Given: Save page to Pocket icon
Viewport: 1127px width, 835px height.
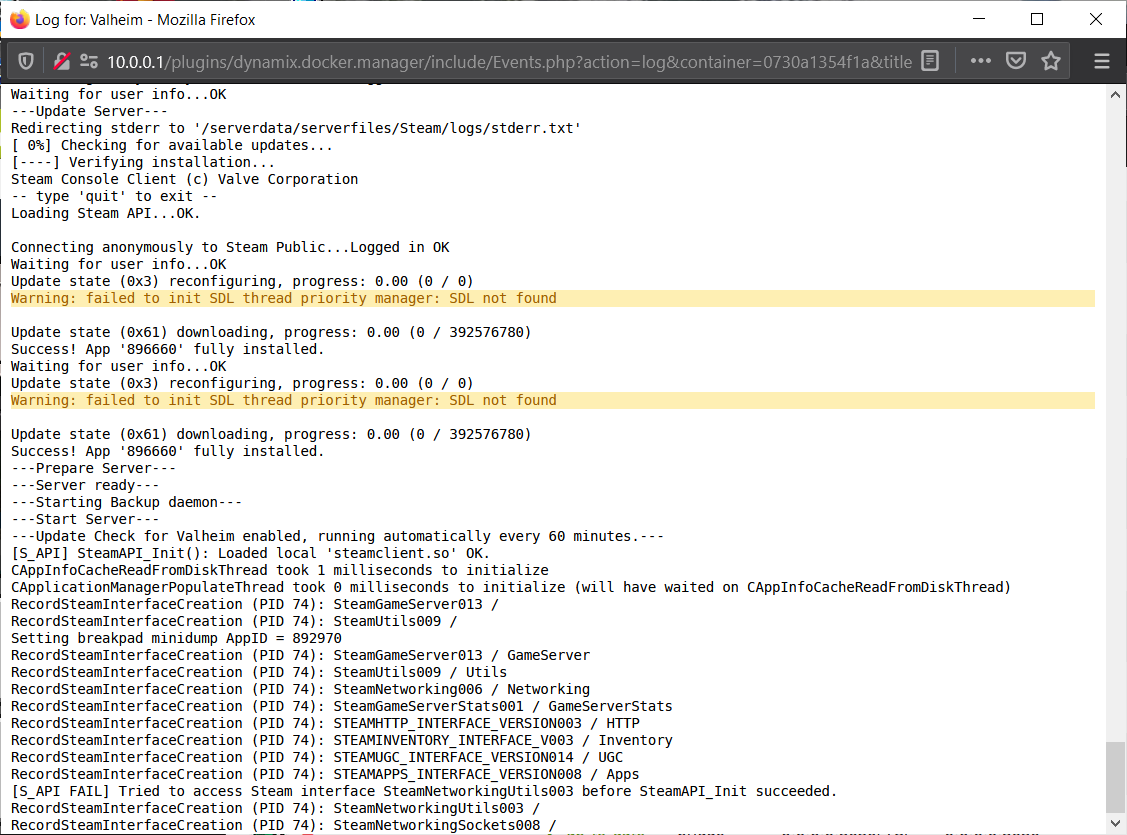Looking at the screenshot, I should [x=1016, y=61].
